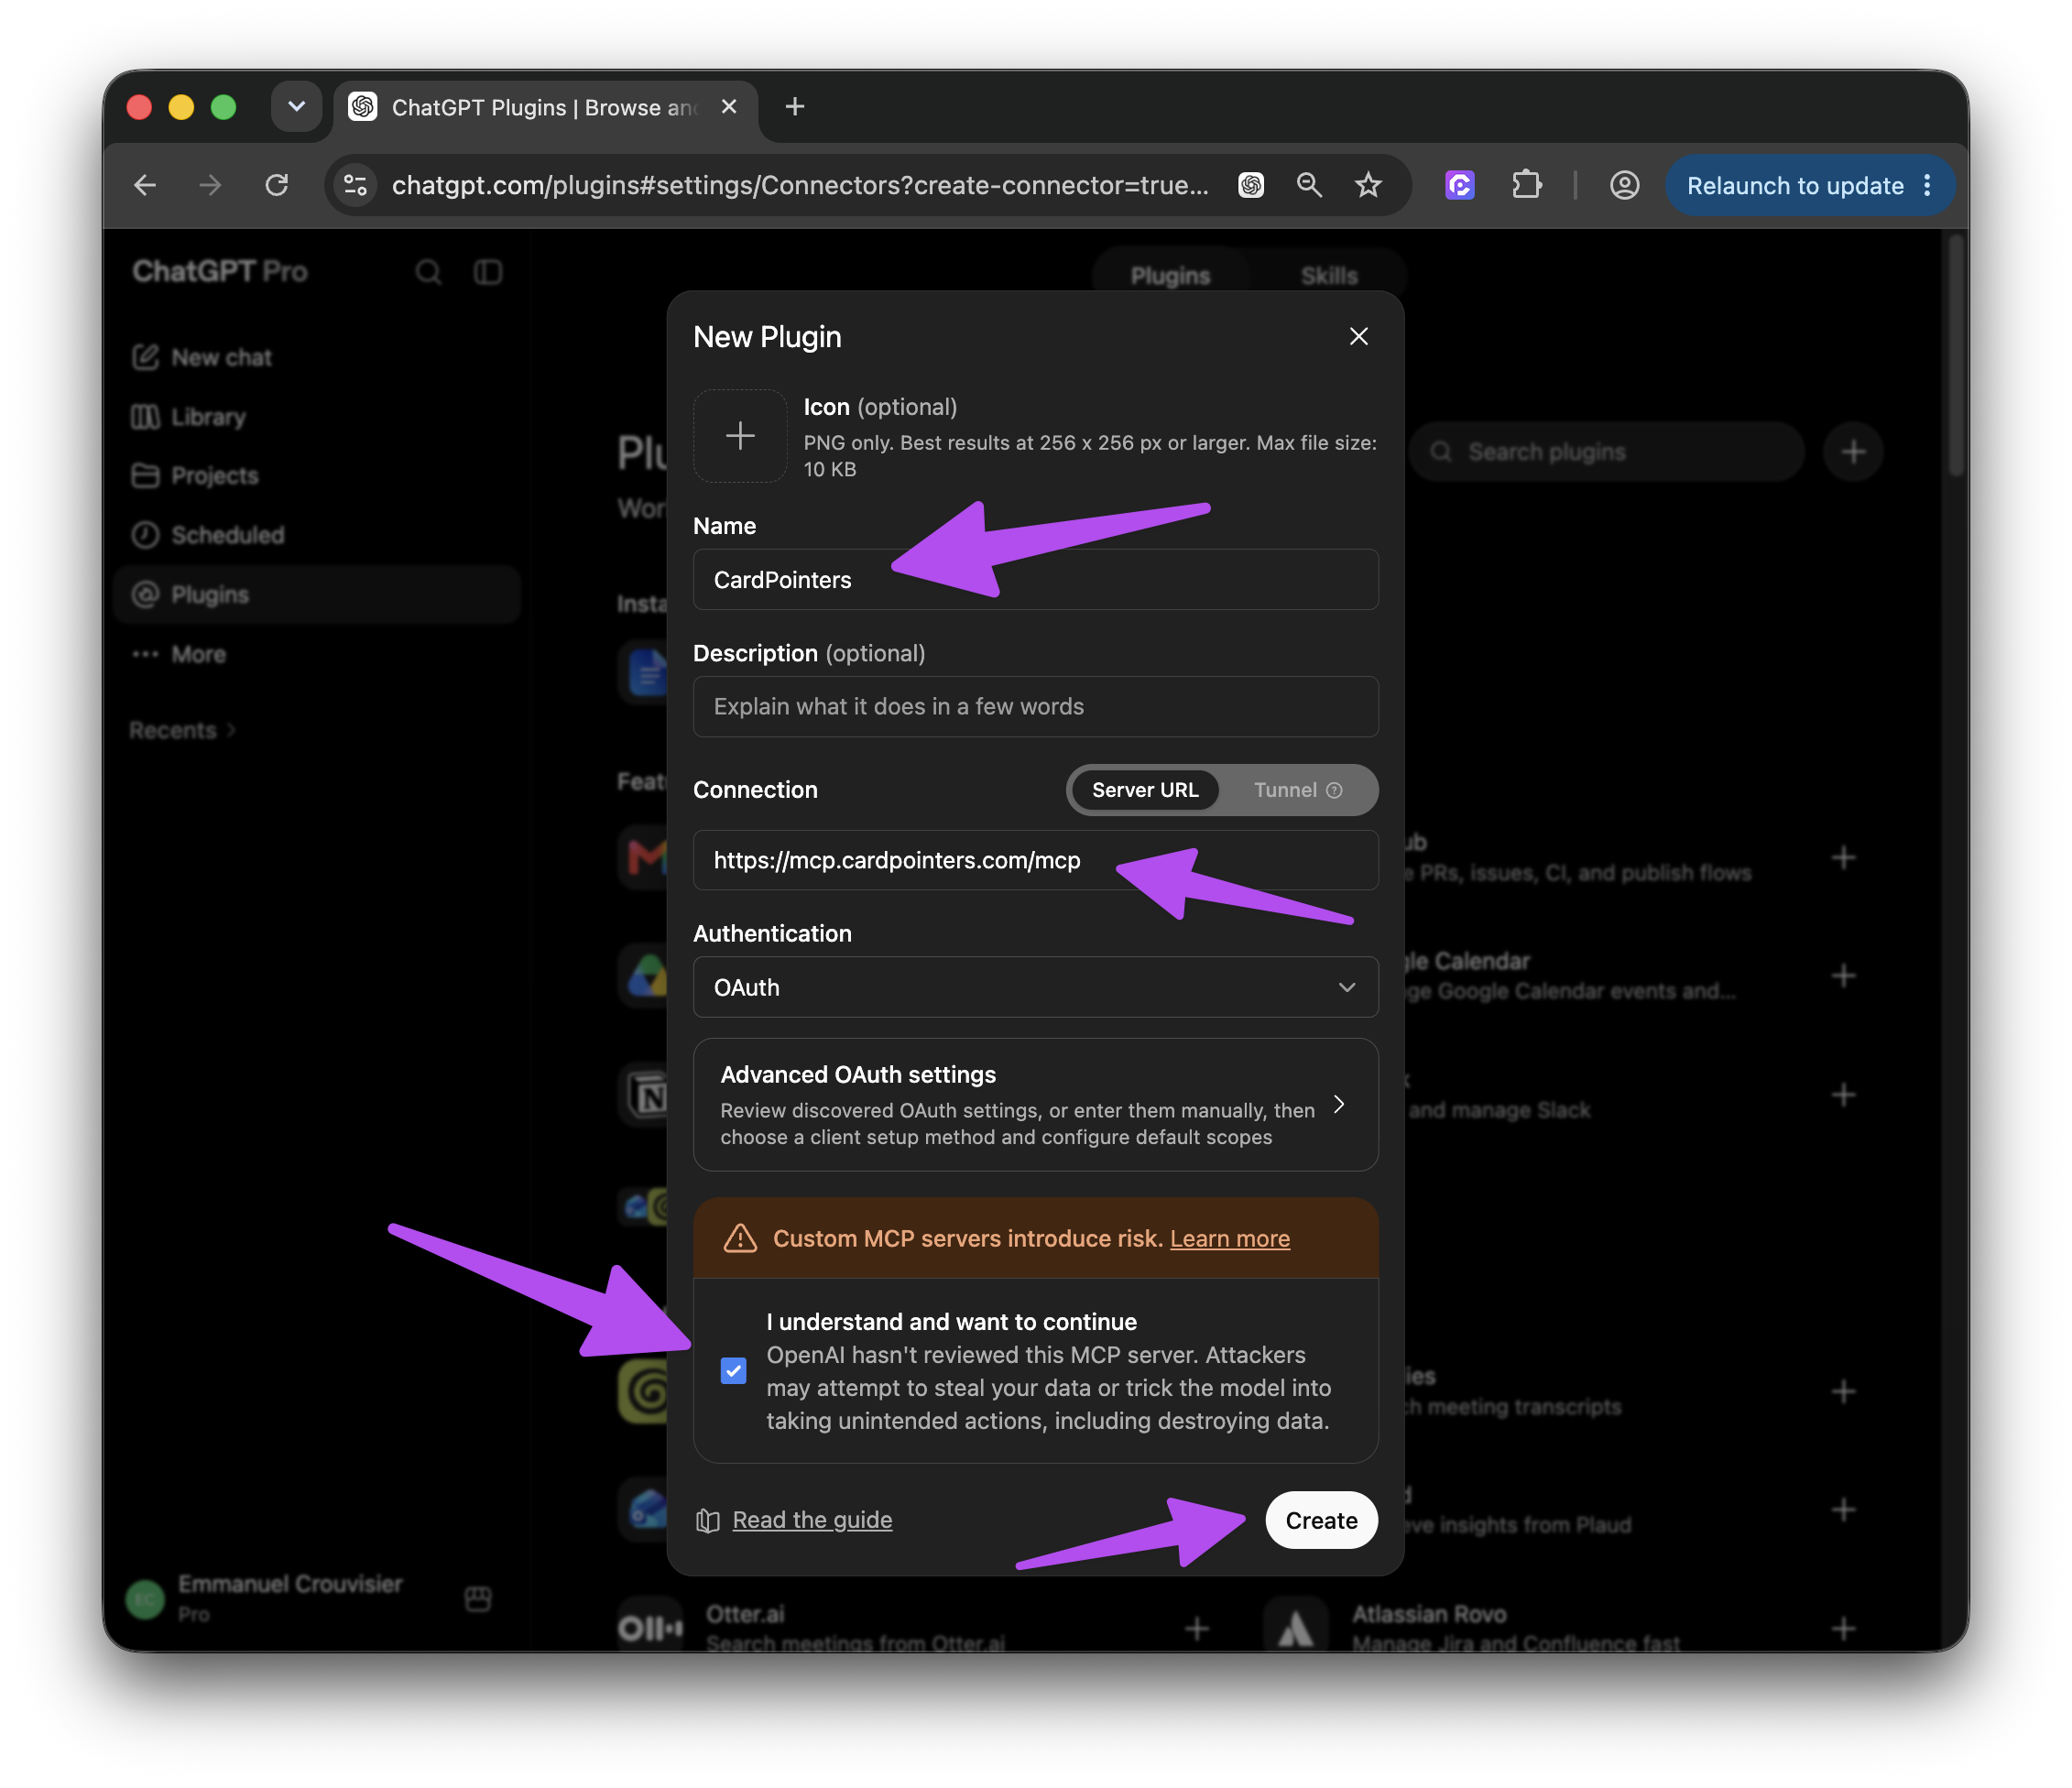Open the Authentication OAuth dropdown
Viewport: 2072px width, 1788px height.
pos(1035,987)
